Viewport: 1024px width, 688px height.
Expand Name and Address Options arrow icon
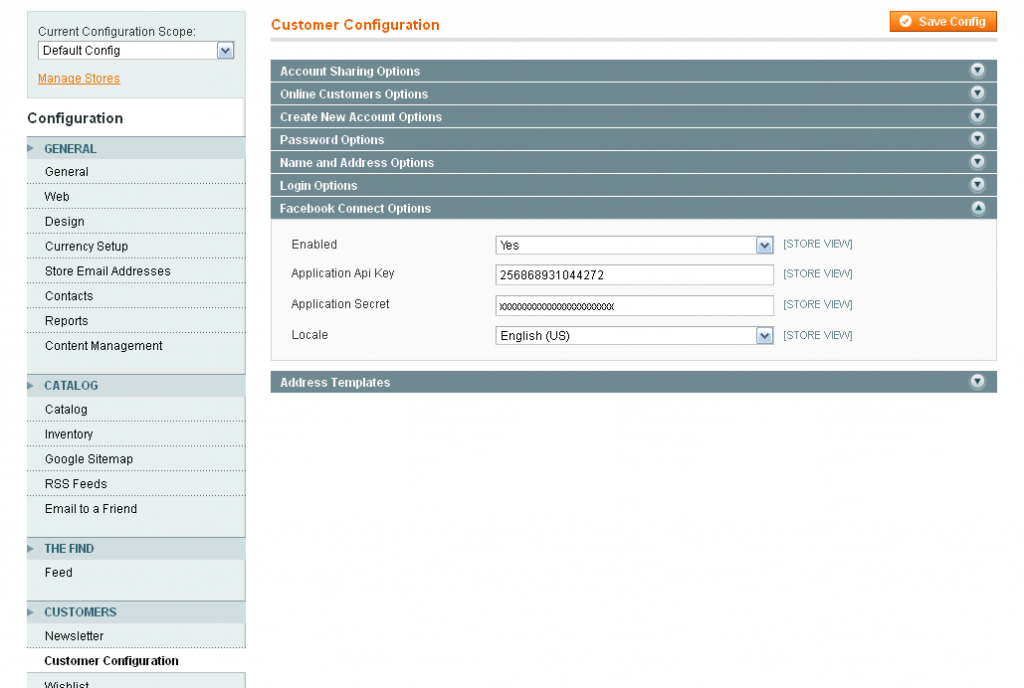click(977, 162)
